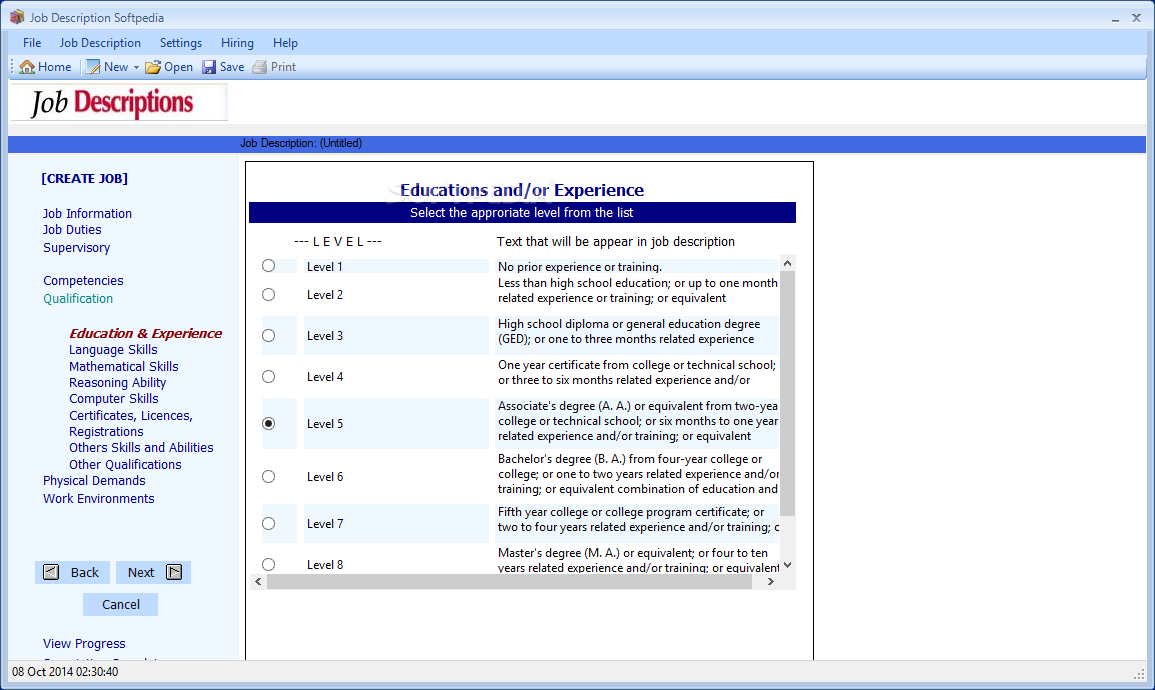The height and width of the screenshot is (690, 1155).
Task: Click the level list horizontal scrollbar thumb
Action: (x=509, y=582)
